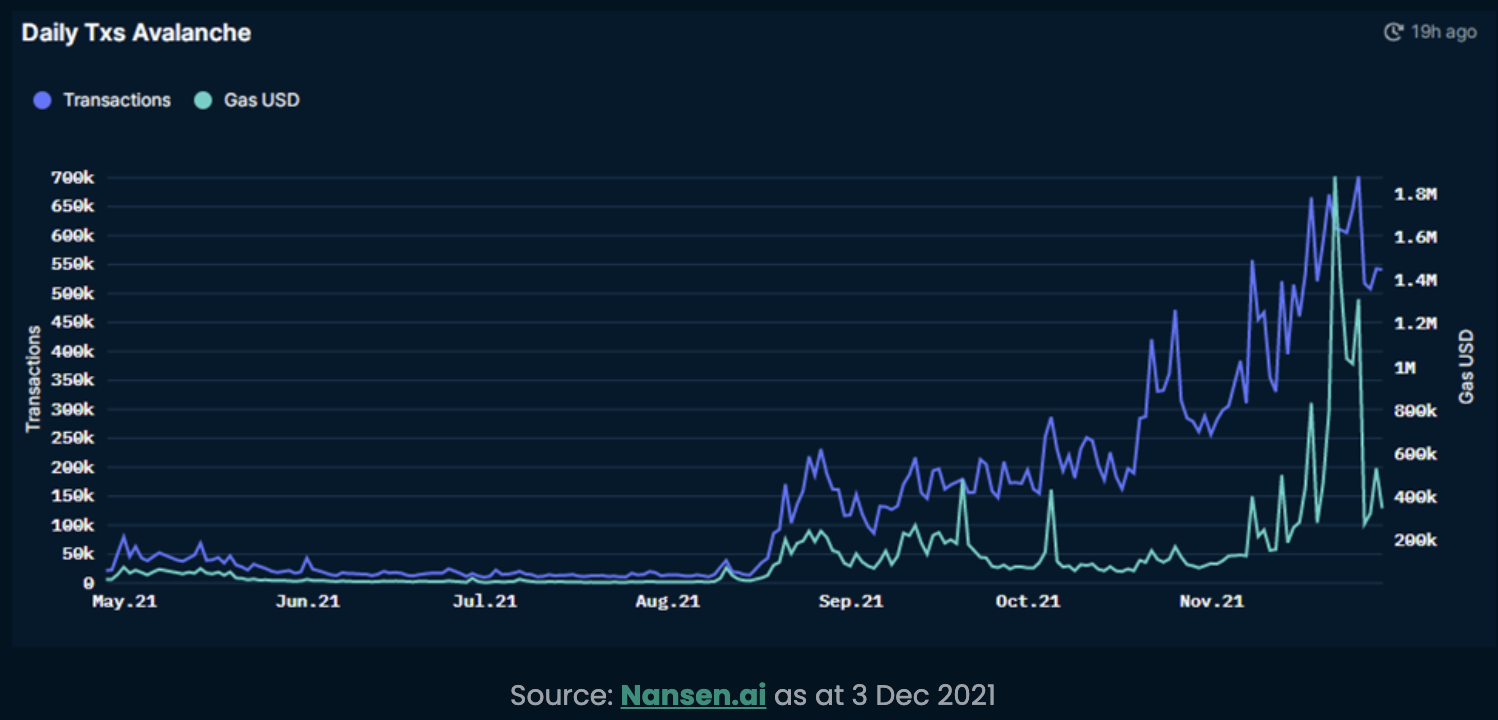Select the May.21 x-axis label
Viewport: 1498px width, 720px height.
[x=124, y=601]
